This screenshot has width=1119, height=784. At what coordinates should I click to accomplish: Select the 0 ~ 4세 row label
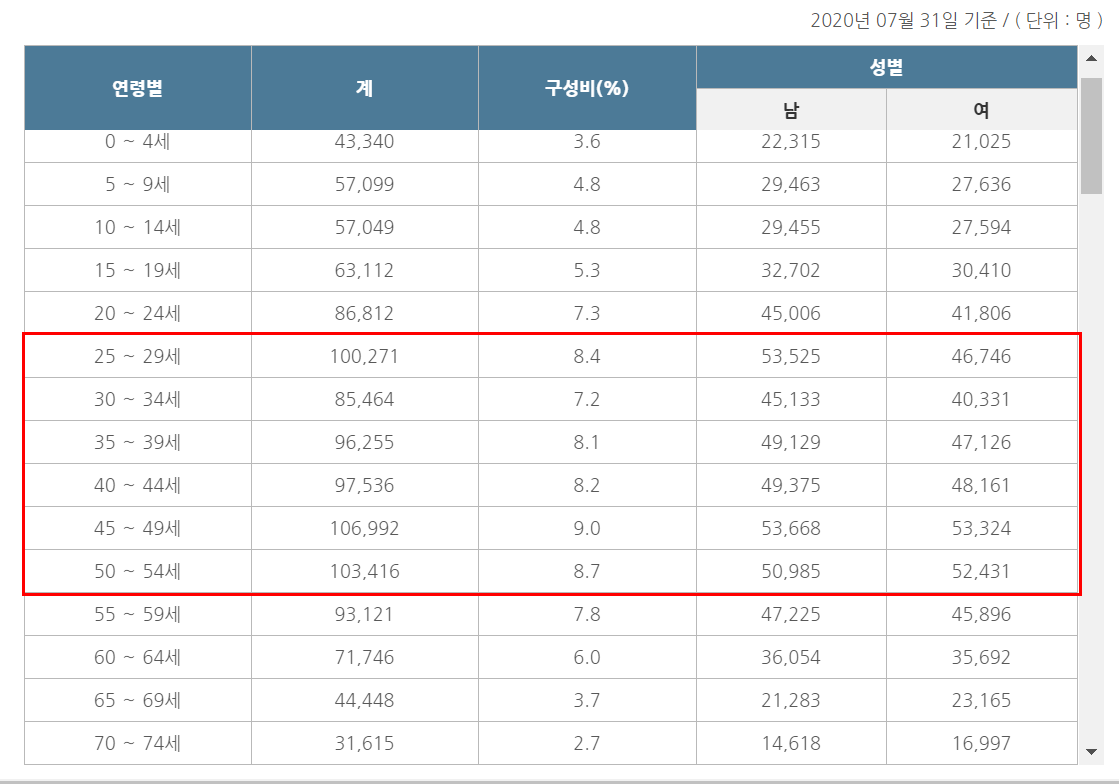pyautogui.click(x=138, y=141)
